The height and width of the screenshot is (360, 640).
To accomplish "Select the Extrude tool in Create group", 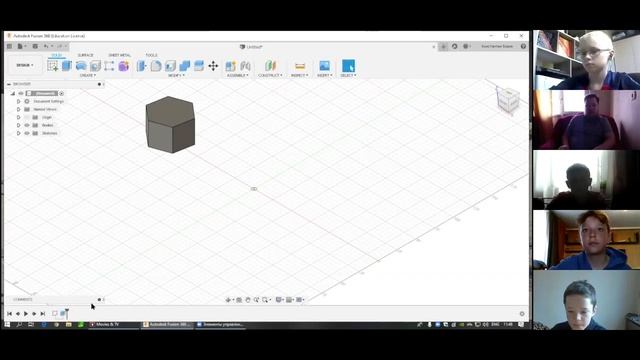I will pyautogui.click(x=67, y=66).
